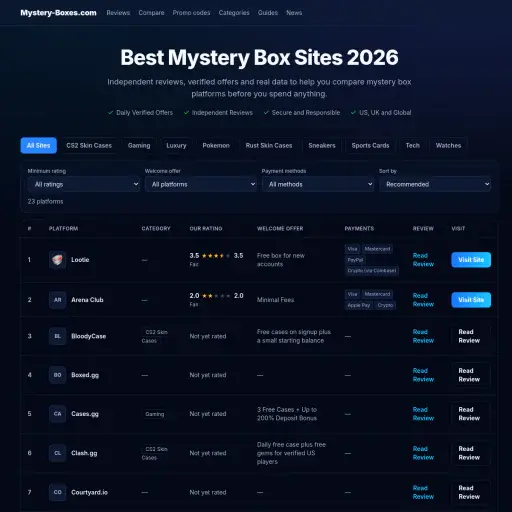Viewport: 512px width, 512px height.
Task: Open BloodyCase's blue Read Review link
Action: pyautogui.click(x=423, y=336)
